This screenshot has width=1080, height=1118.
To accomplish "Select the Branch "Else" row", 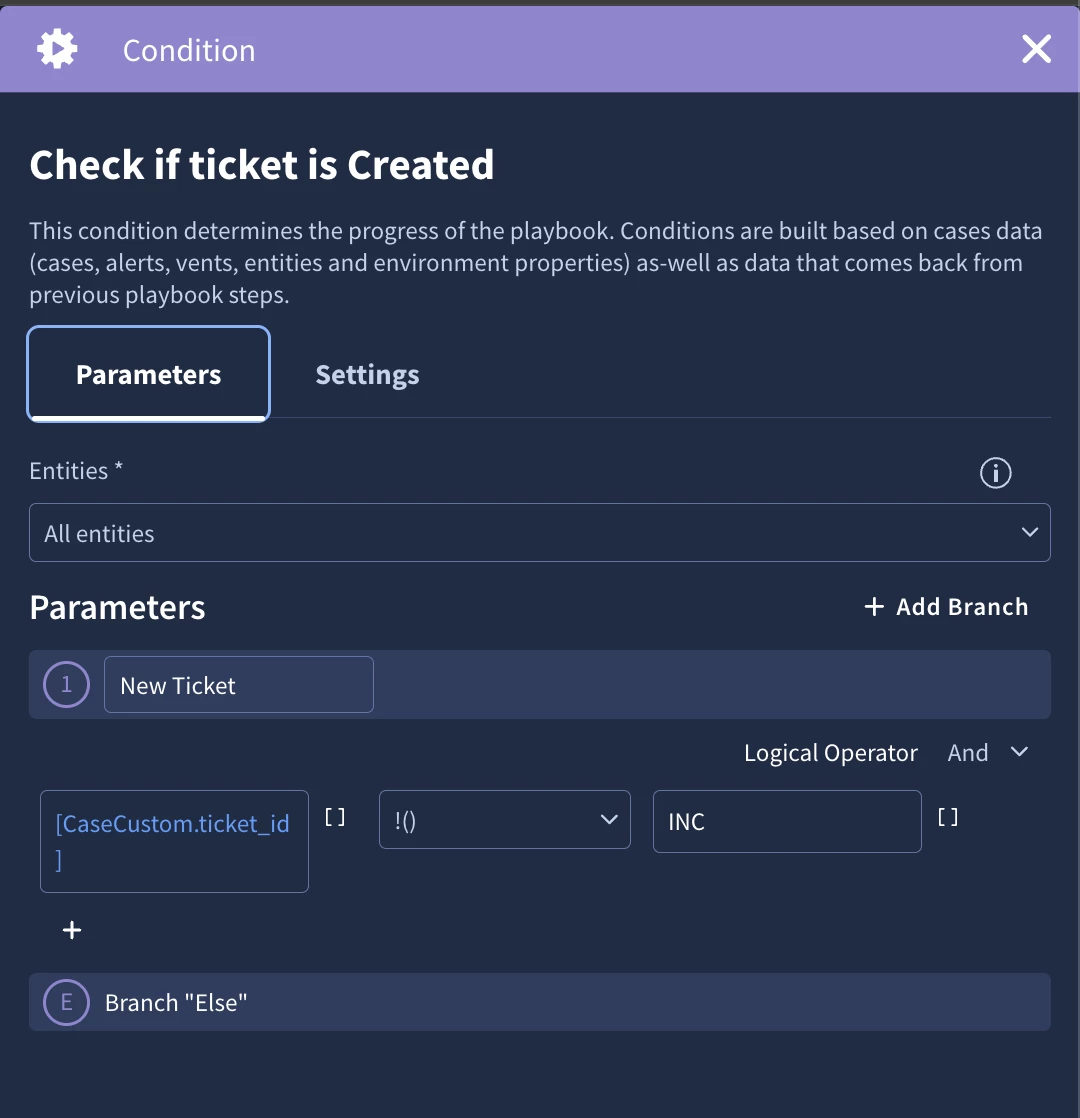I will pyautogui.click(x=540, y=1002).
